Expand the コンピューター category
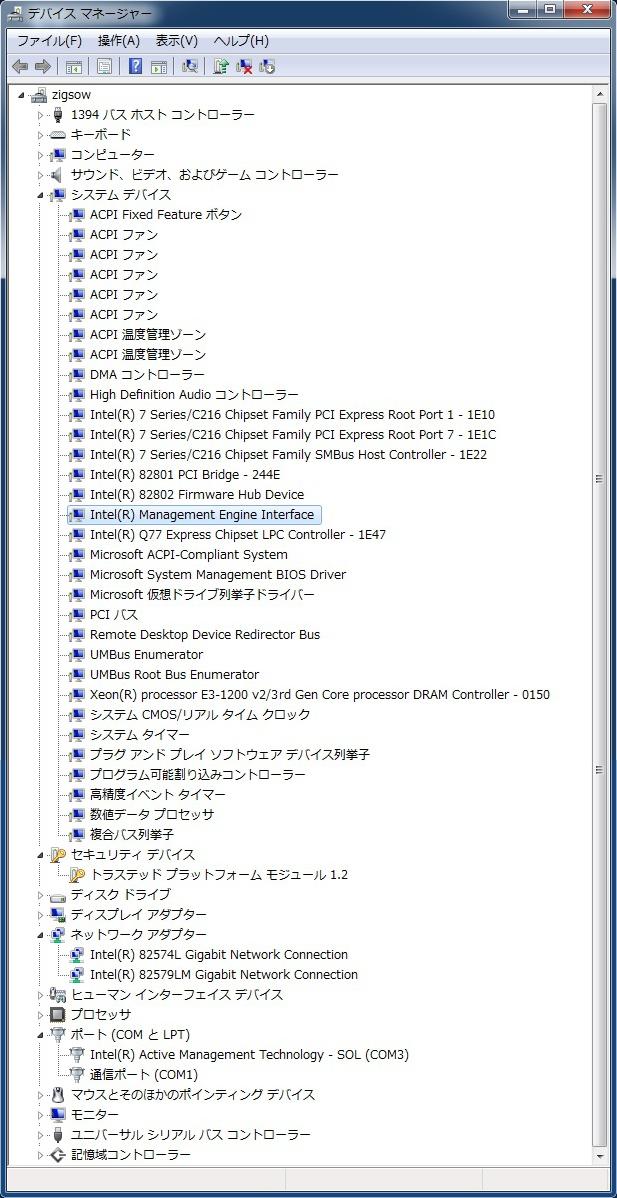 pyautogui.click(x=41, y=155)
